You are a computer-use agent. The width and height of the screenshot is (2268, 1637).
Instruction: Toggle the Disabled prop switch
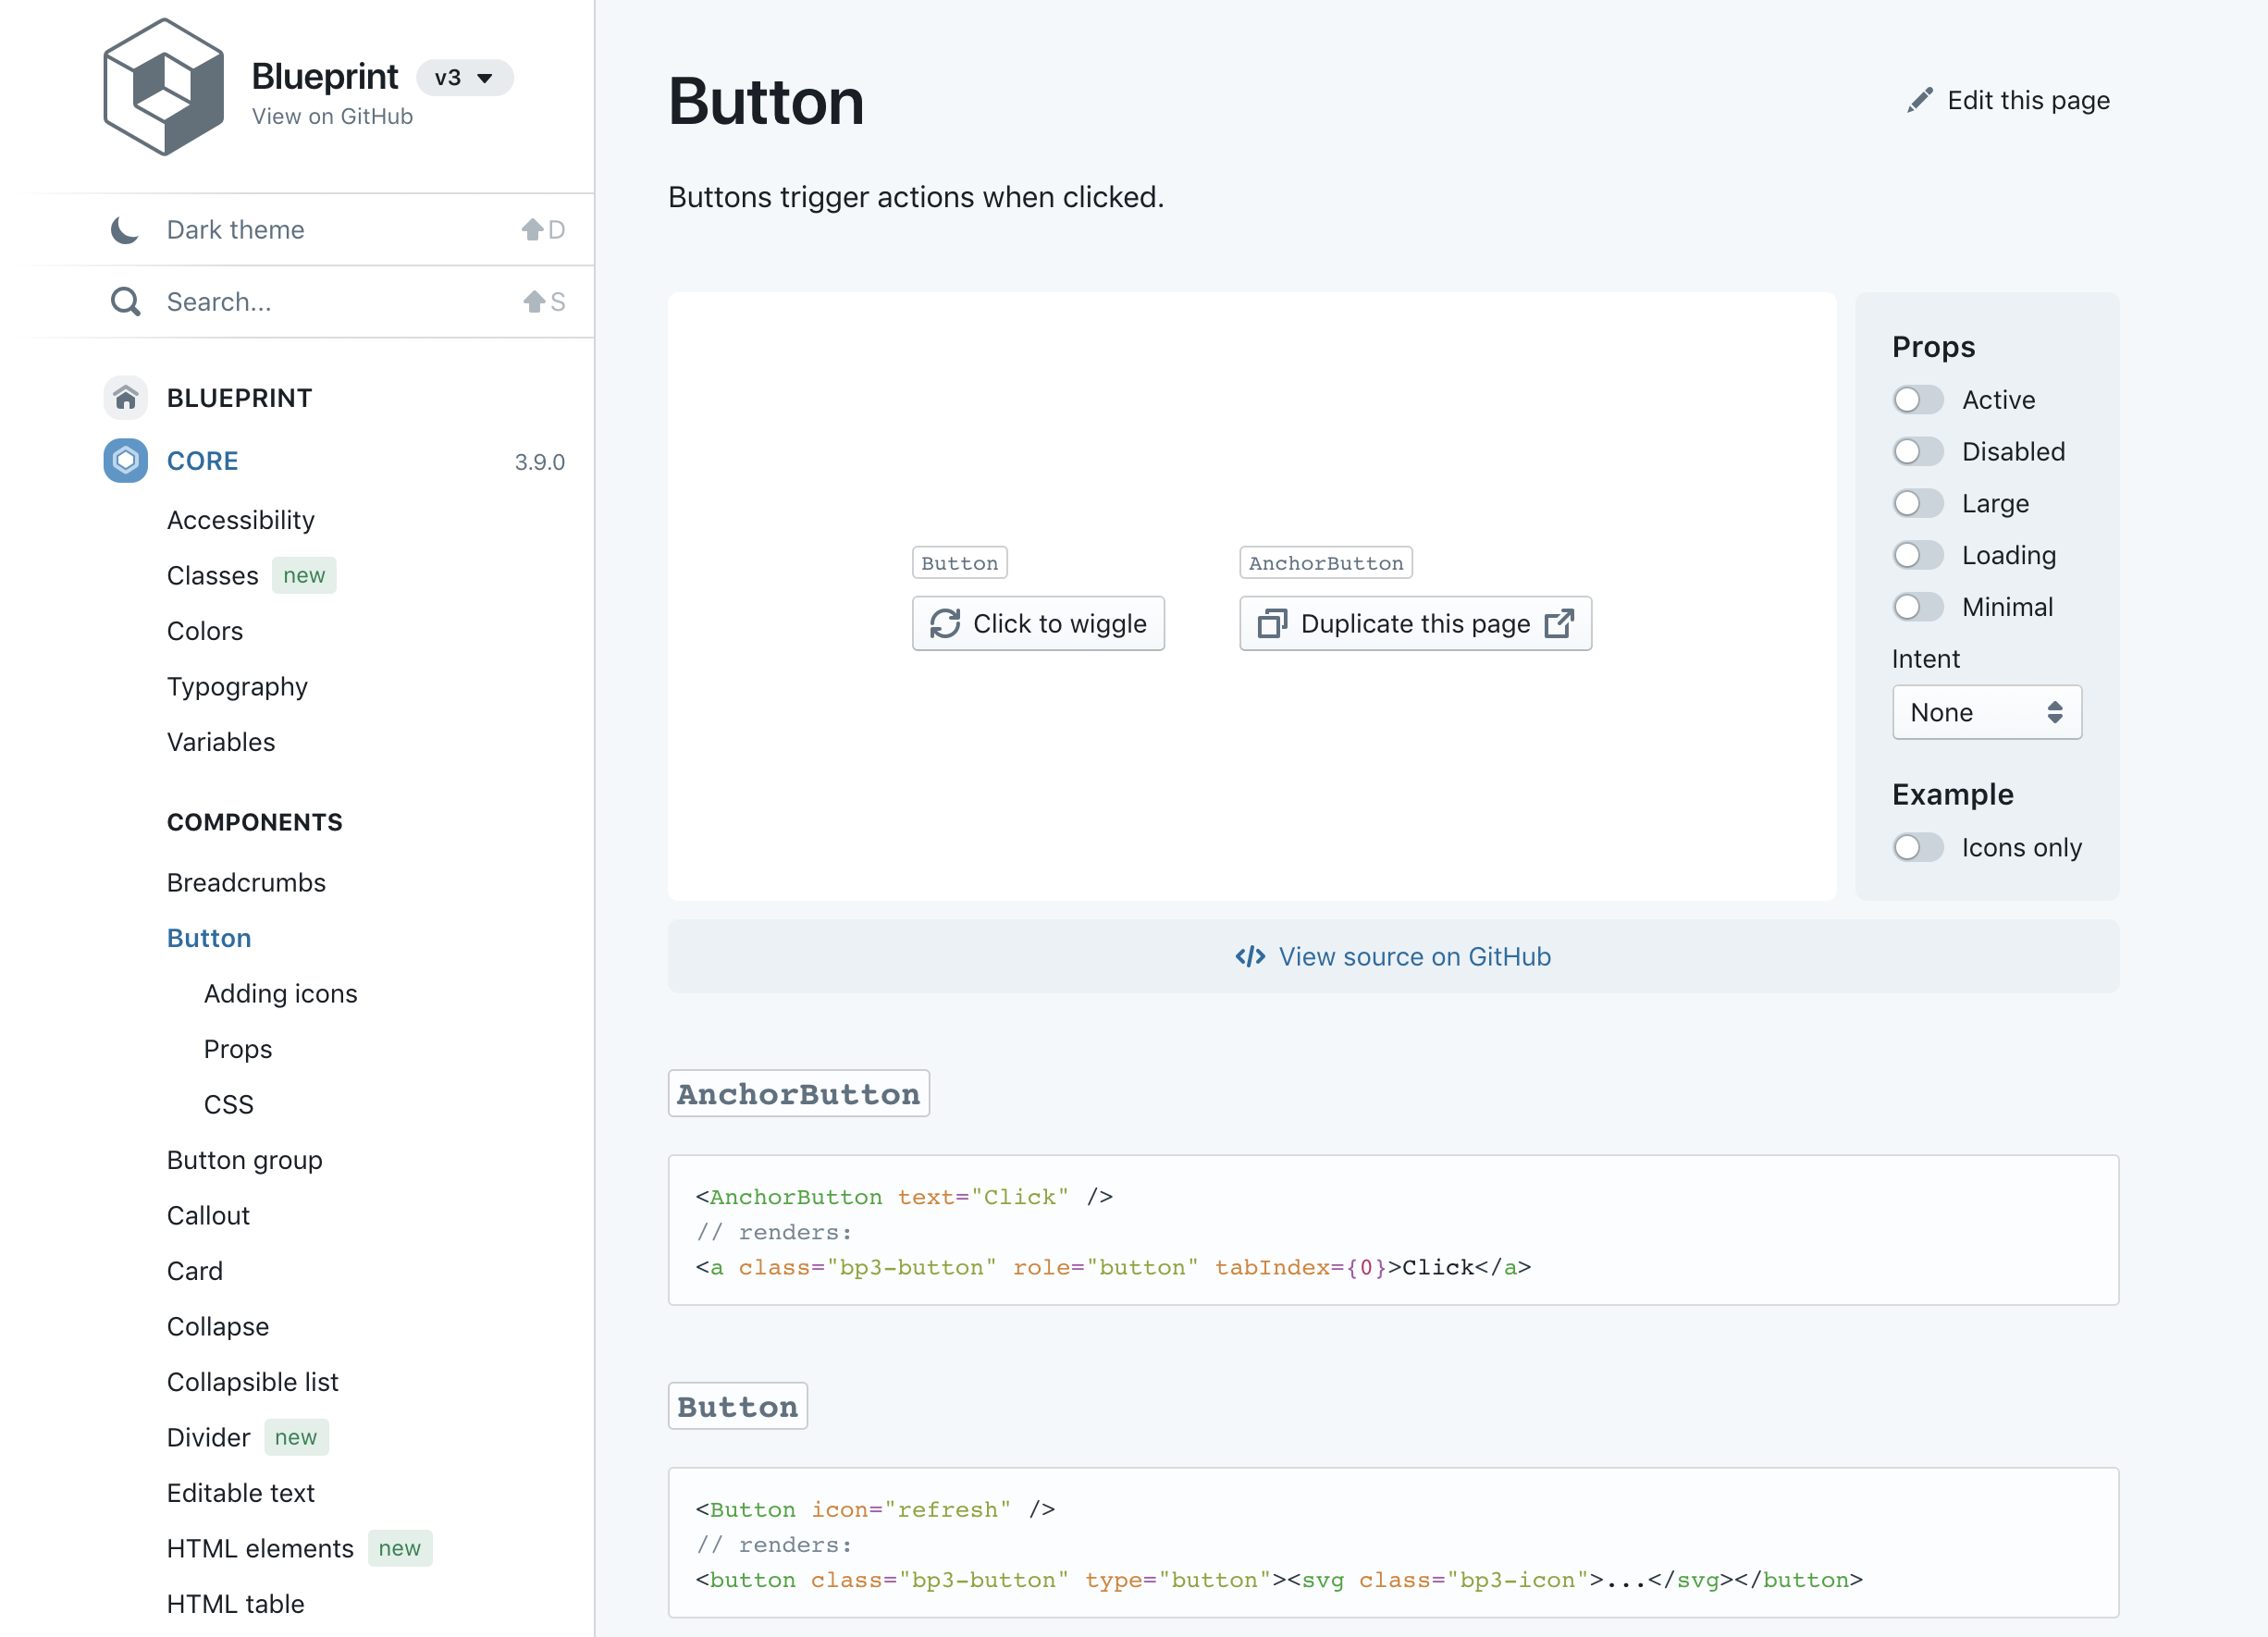click(x=1917, y=452)
